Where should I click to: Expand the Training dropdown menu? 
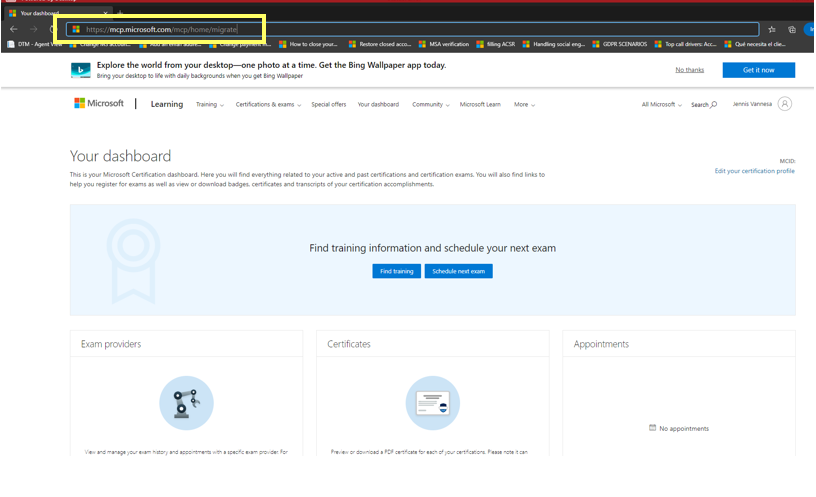coord(210,105)
